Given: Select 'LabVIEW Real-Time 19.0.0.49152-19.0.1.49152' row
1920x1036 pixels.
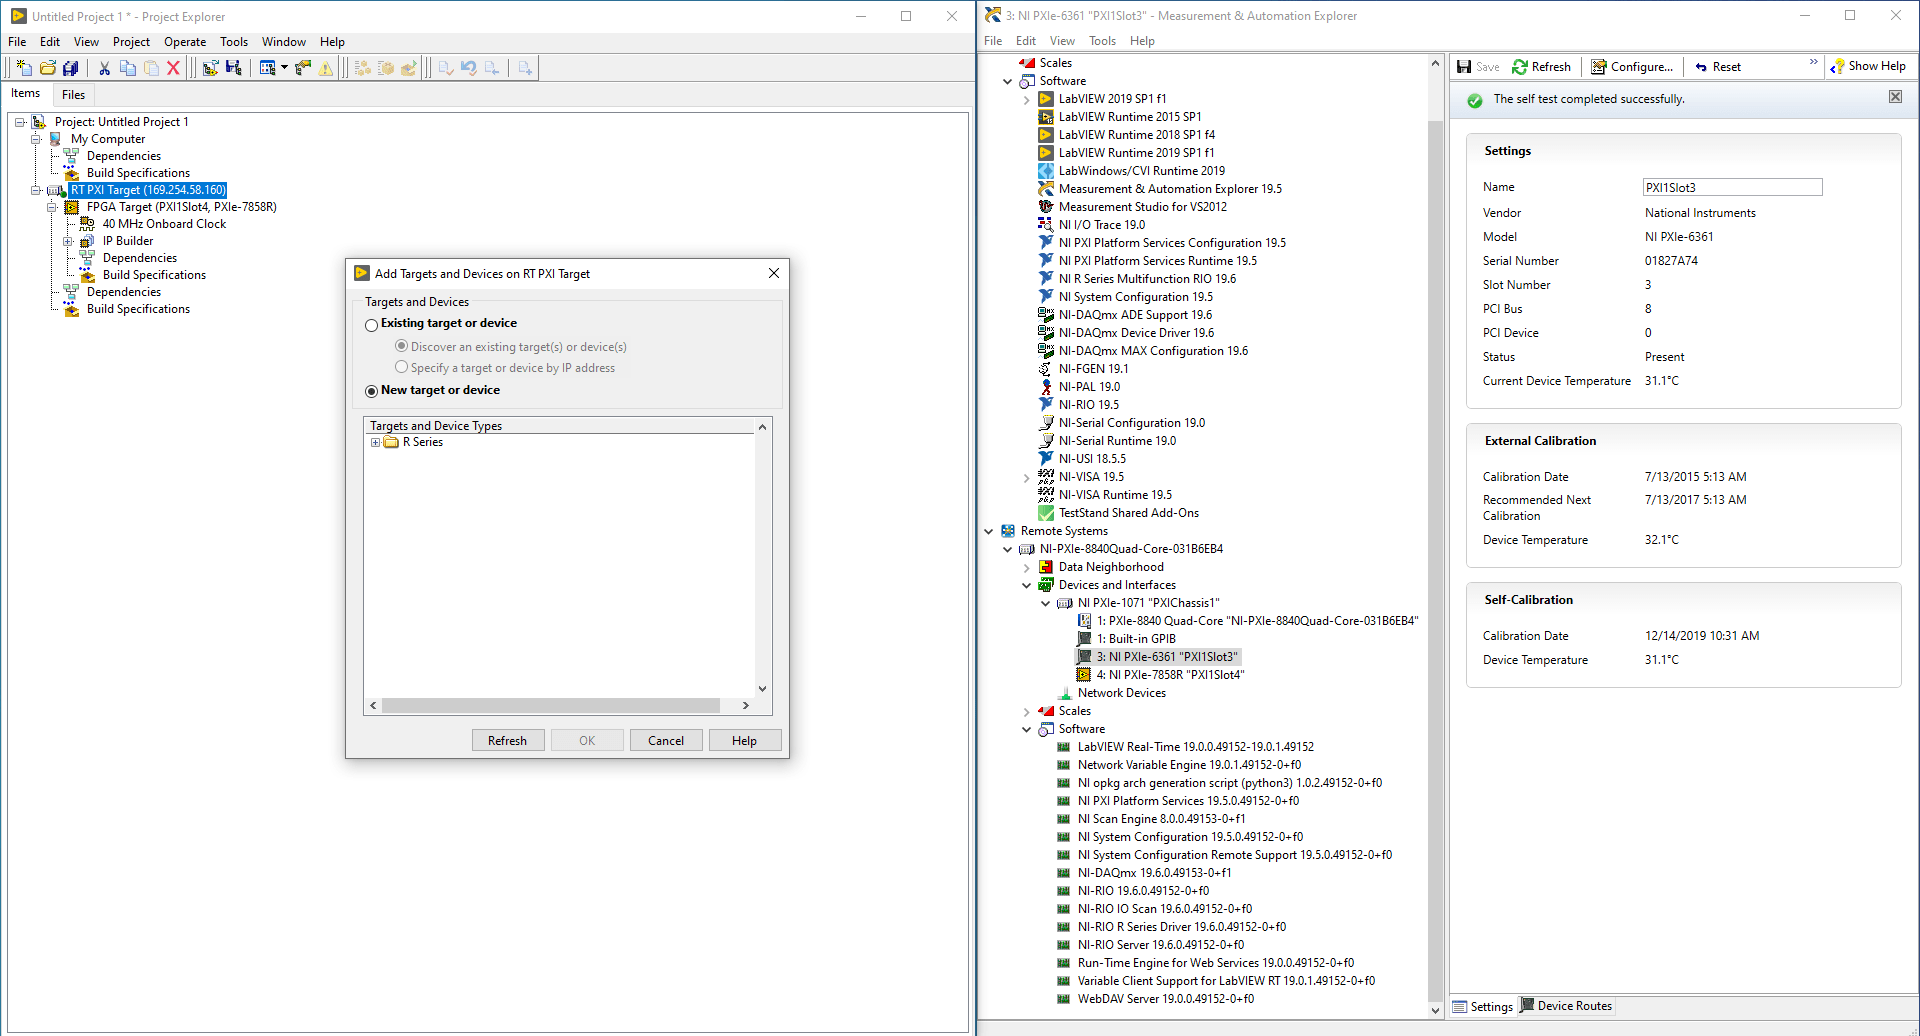Looking at the screenshot, I should coord(1186,747).
